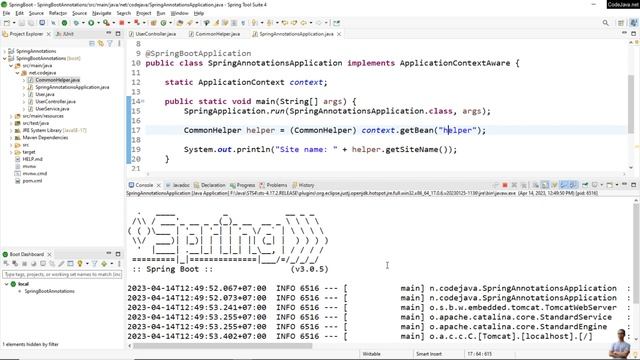This screenshot has height=360, width=640.
Task: Open dropdown arrow next to Run icon
Action: [98, 23]
